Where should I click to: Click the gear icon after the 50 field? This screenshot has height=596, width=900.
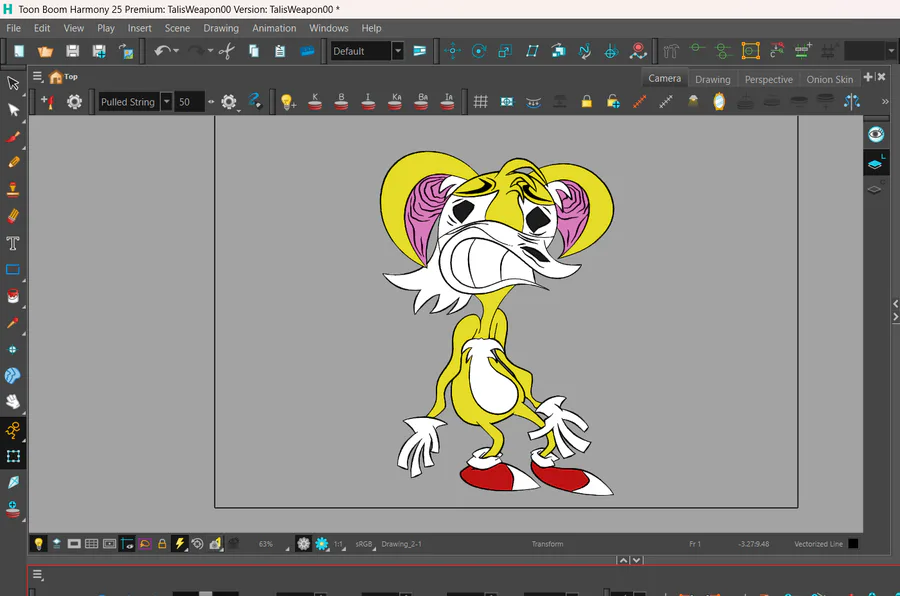click(229, 102)
